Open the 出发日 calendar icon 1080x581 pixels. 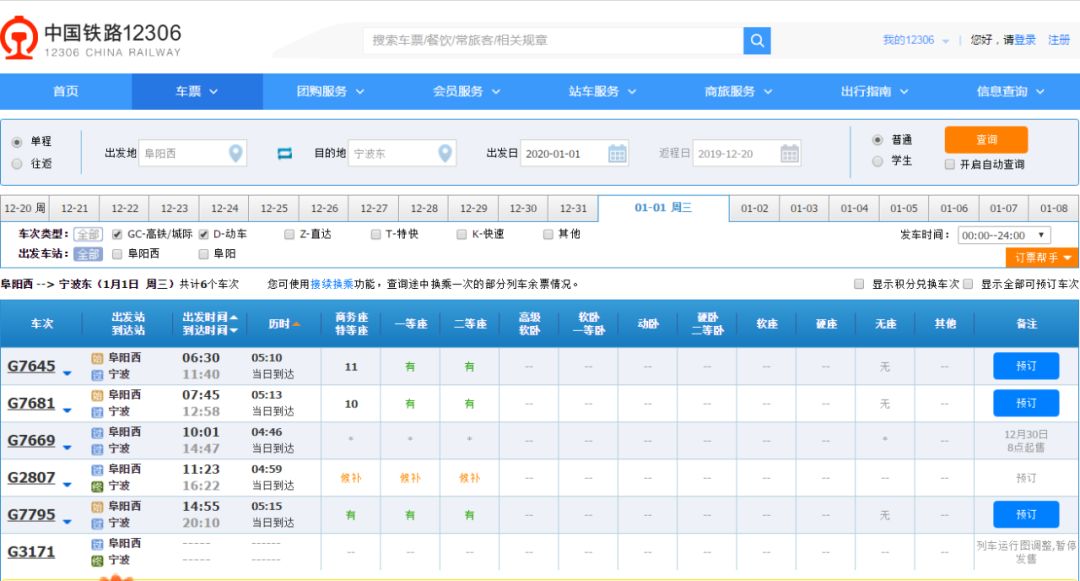click(617, 153)
